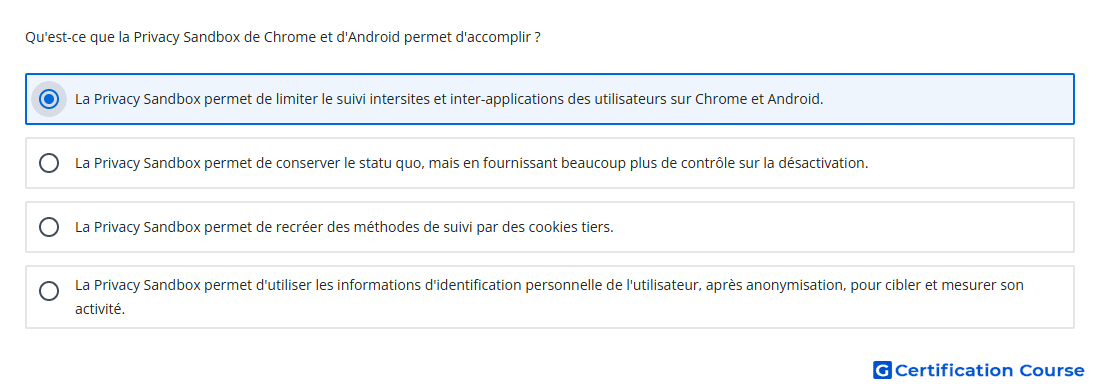Click the answer text about suivi intersites et inter-applications
Viewport: 1100px width, 389px height.
point(449,100)
